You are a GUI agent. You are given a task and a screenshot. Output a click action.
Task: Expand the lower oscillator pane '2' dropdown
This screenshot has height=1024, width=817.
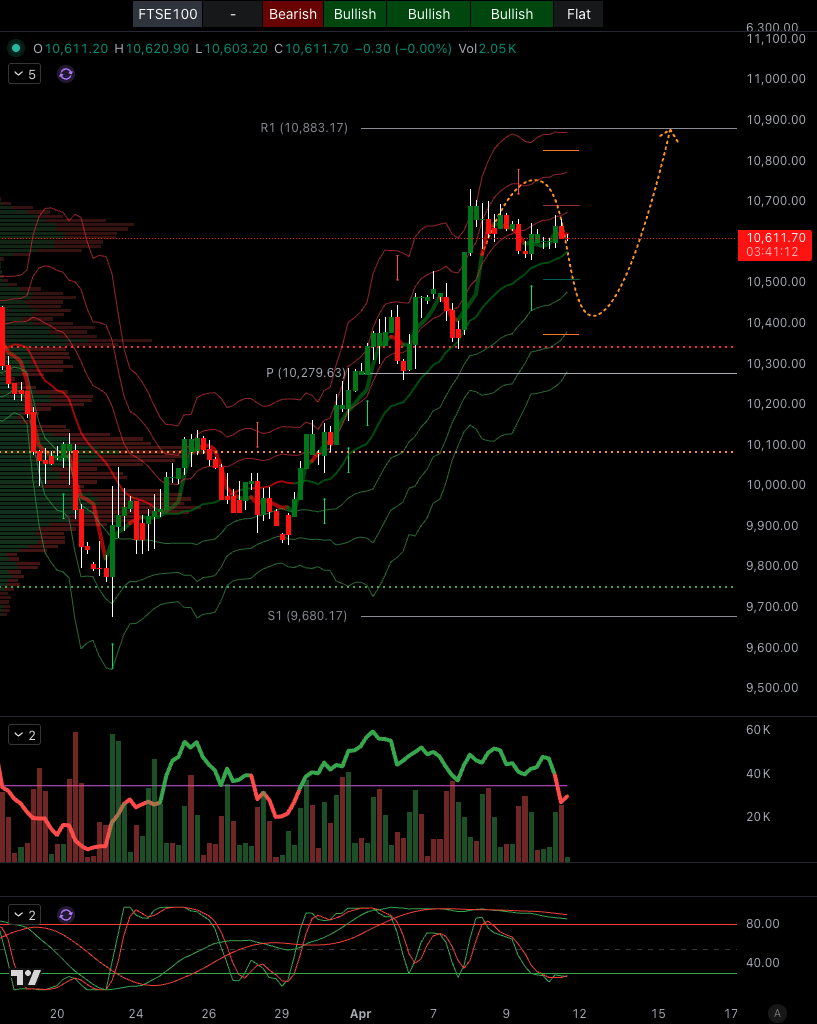tap(23, 913)
